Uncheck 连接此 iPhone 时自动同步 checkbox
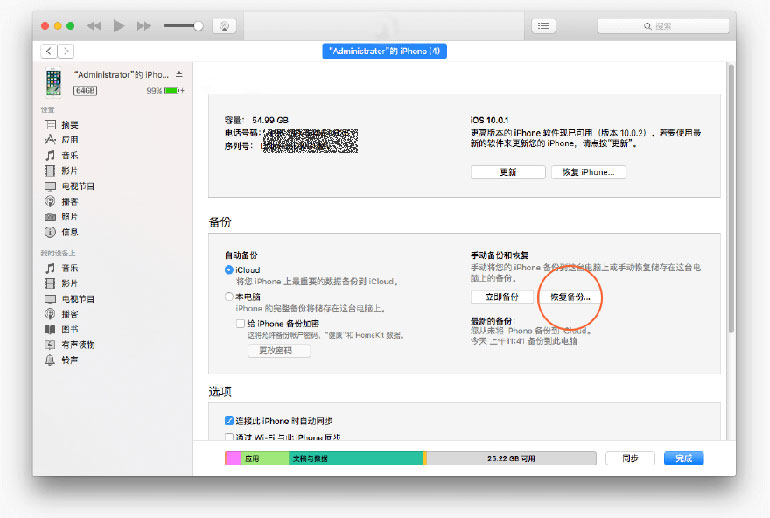The image size is (770, 518). coord(229,421)
